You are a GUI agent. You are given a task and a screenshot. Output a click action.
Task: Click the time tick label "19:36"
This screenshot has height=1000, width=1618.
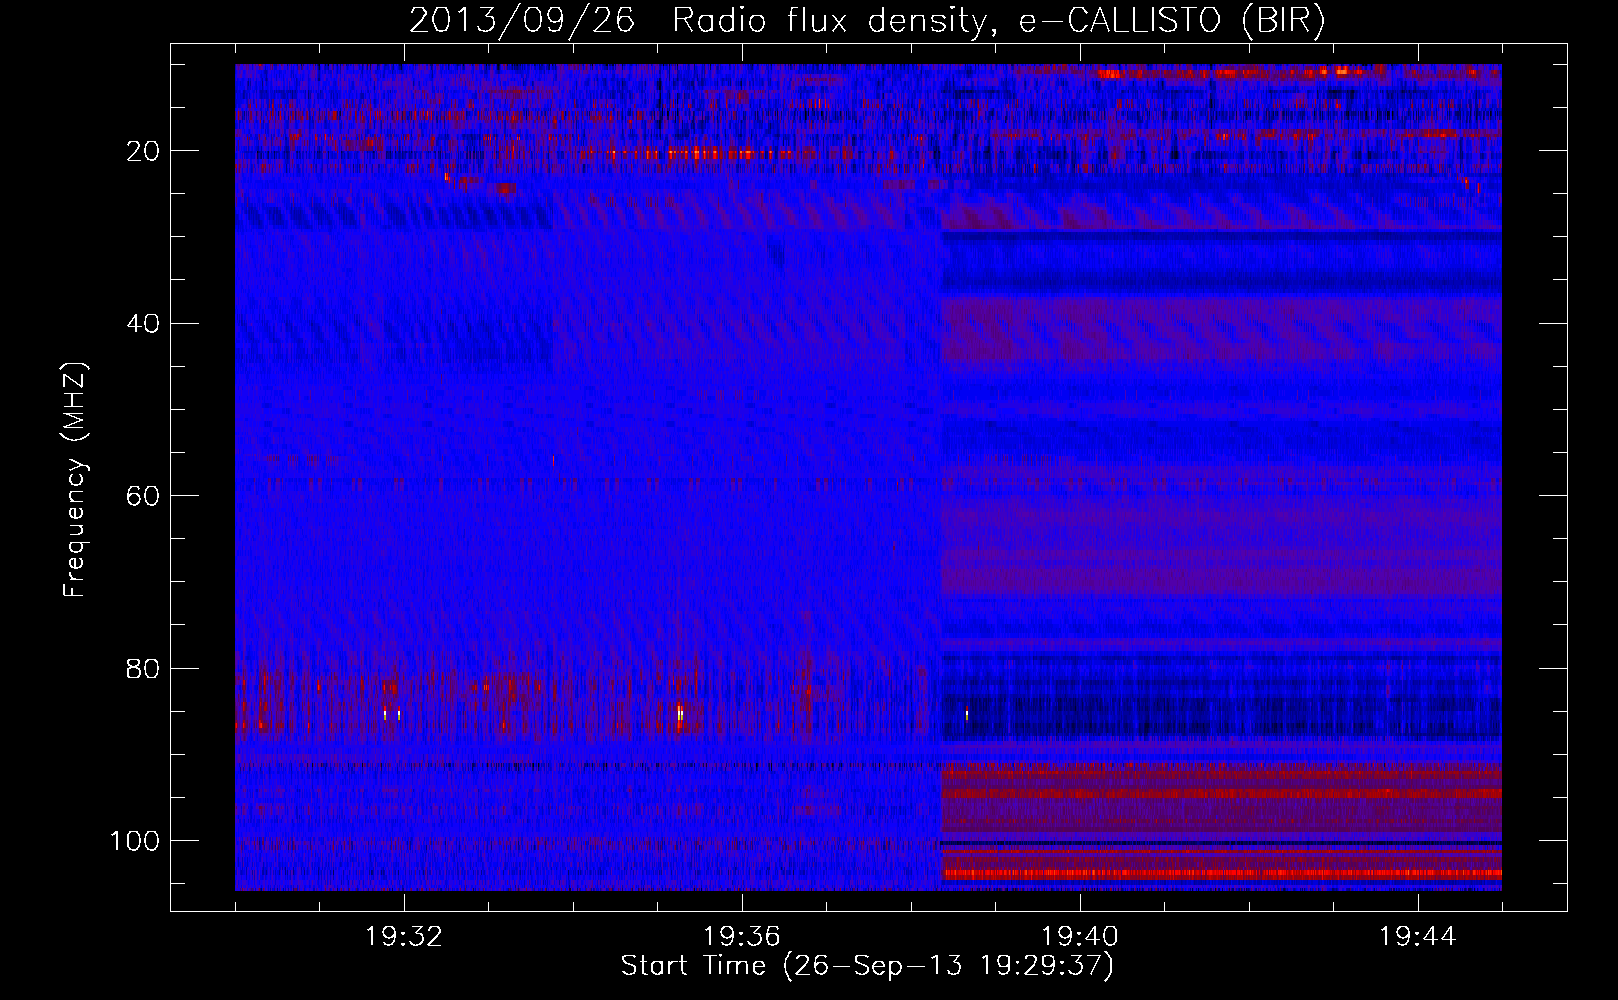click(742, 937)
